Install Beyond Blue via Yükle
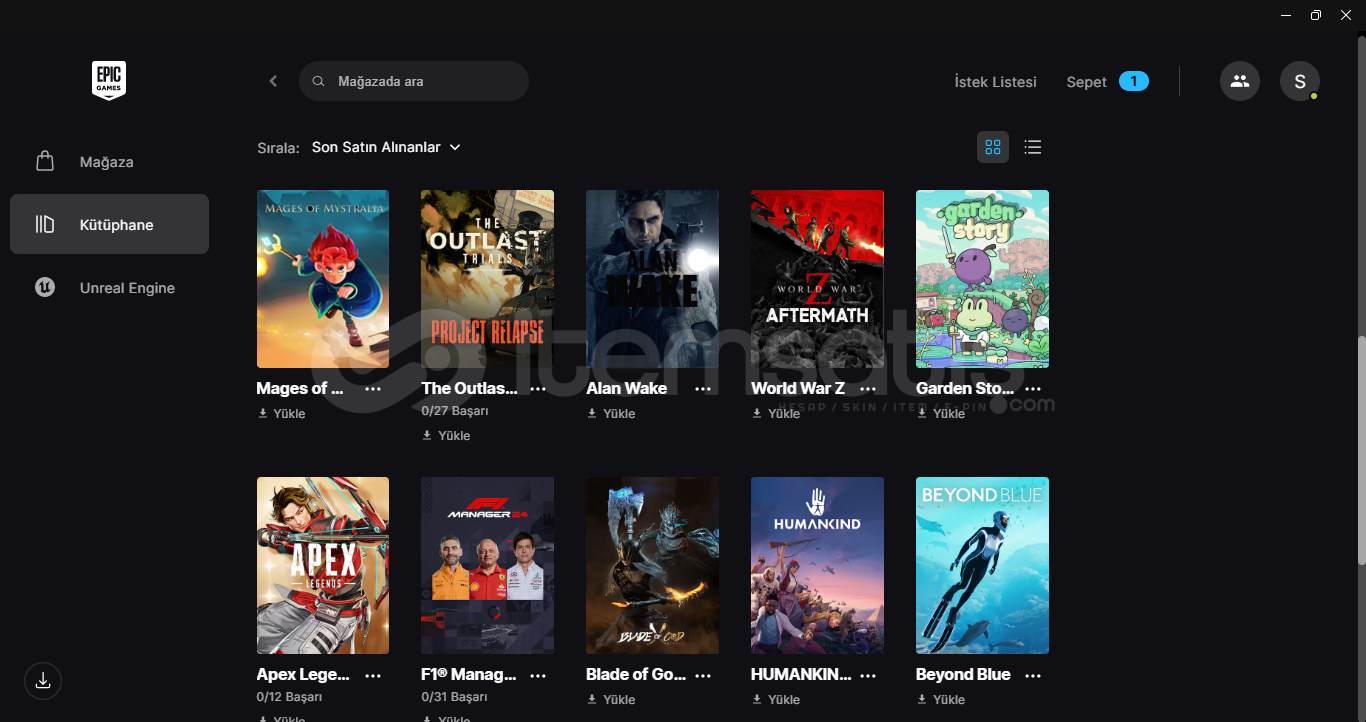Image resolution: width=1366 pixels, height=722 pixels. click(x=942, y=700)
